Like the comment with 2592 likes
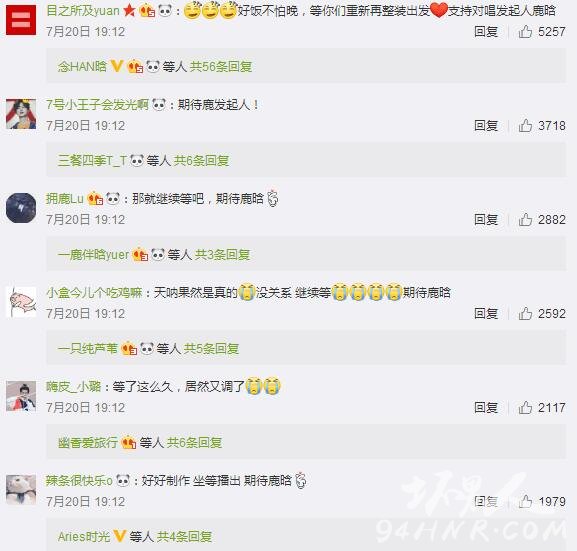This screenshot has height=551, width=577. [x=525, y=314]
